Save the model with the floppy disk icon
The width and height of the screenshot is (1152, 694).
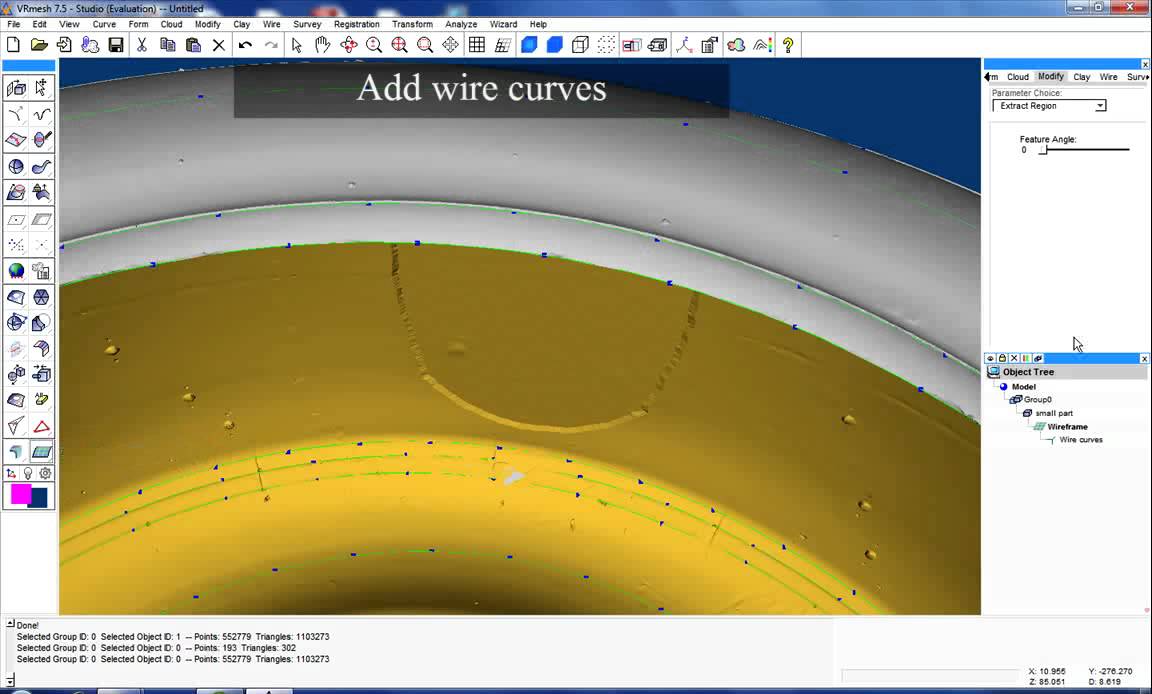point(115,45)
